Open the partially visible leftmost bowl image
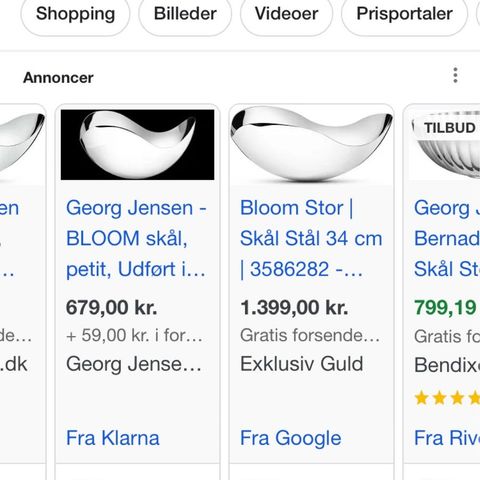480x480 pixels. [x=22, y=145]
